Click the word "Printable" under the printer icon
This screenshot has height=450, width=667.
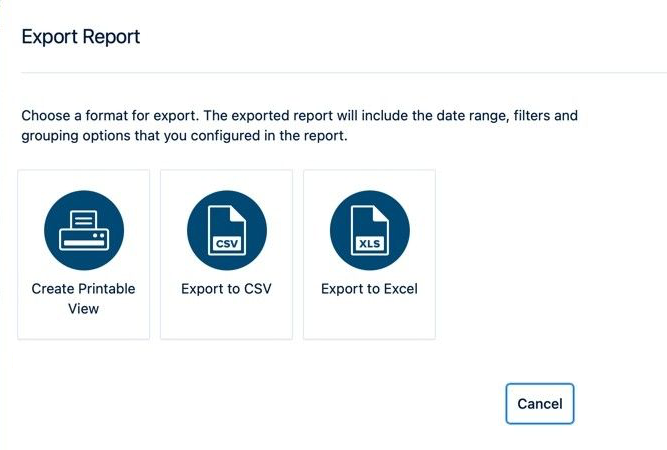tap(106, 289)
